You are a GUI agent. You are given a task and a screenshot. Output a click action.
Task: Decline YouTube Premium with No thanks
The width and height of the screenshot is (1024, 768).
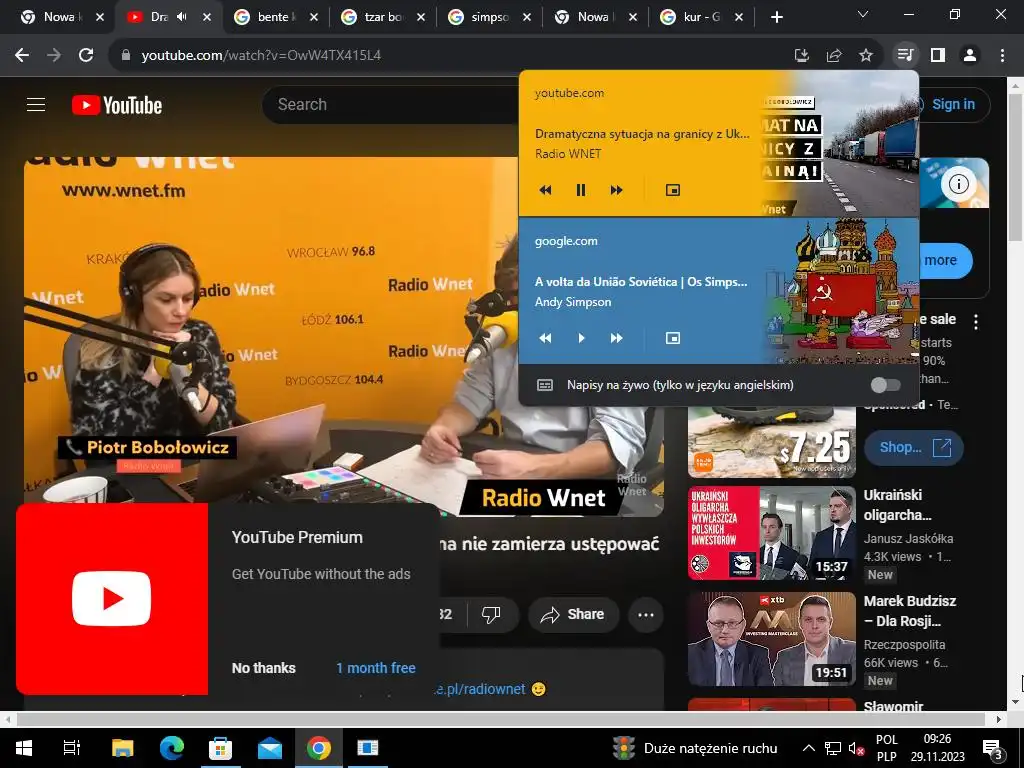tap(264, 668)
